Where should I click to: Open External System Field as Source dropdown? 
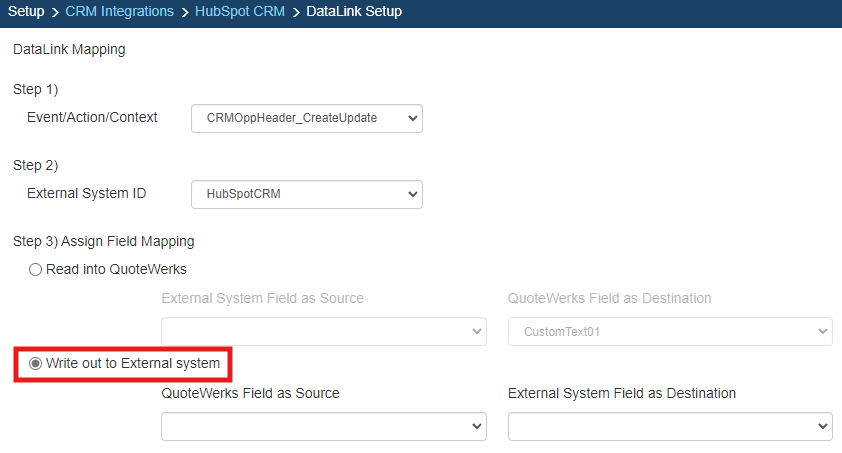[x=323, y=331]
